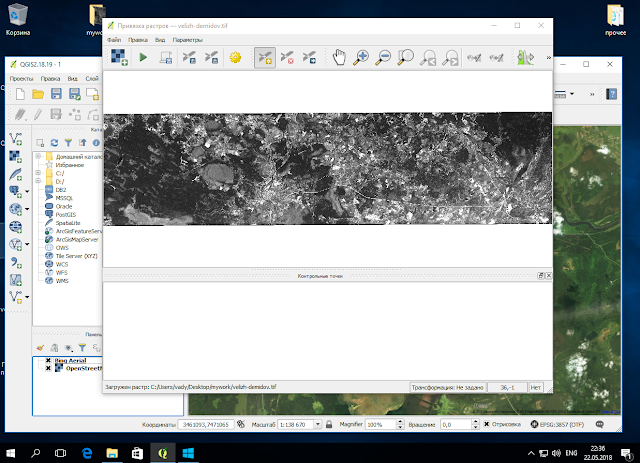Select the Add point tool
This screenshot has height=463, width=640.
coord(265,57)
